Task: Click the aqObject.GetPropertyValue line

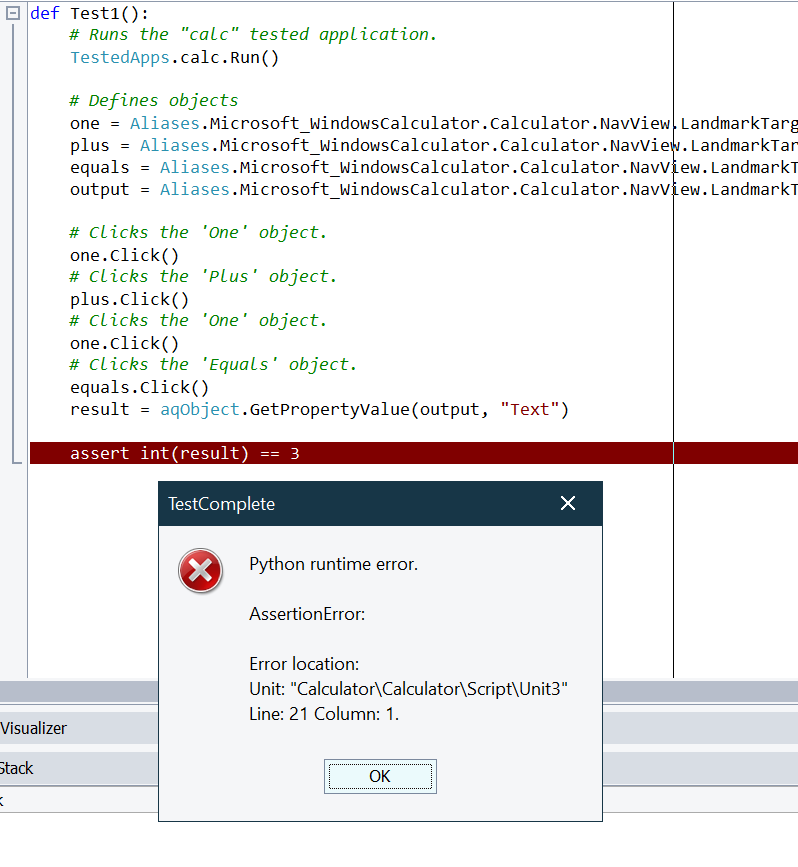Action: tap(319, 410)
